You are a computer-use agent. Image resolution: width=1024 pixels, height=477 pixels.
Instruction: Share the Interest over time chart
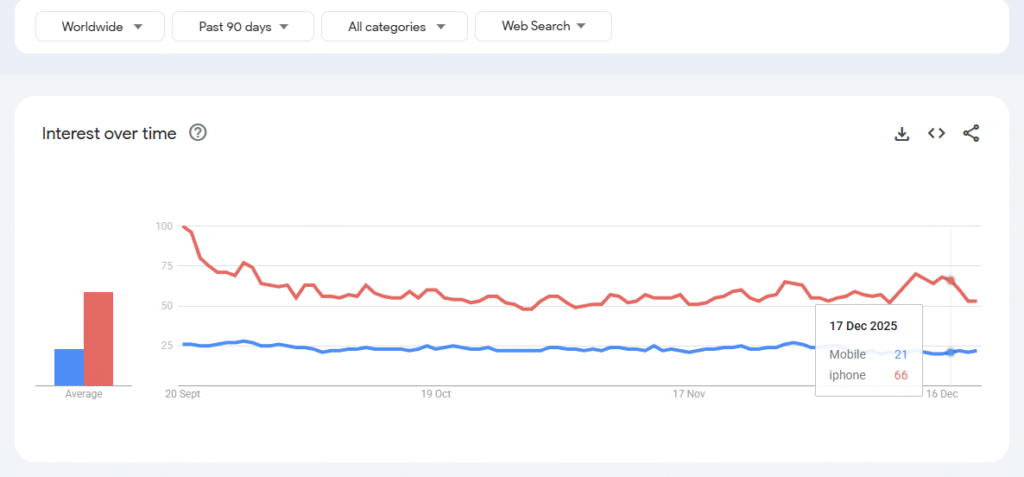(971, 133)
